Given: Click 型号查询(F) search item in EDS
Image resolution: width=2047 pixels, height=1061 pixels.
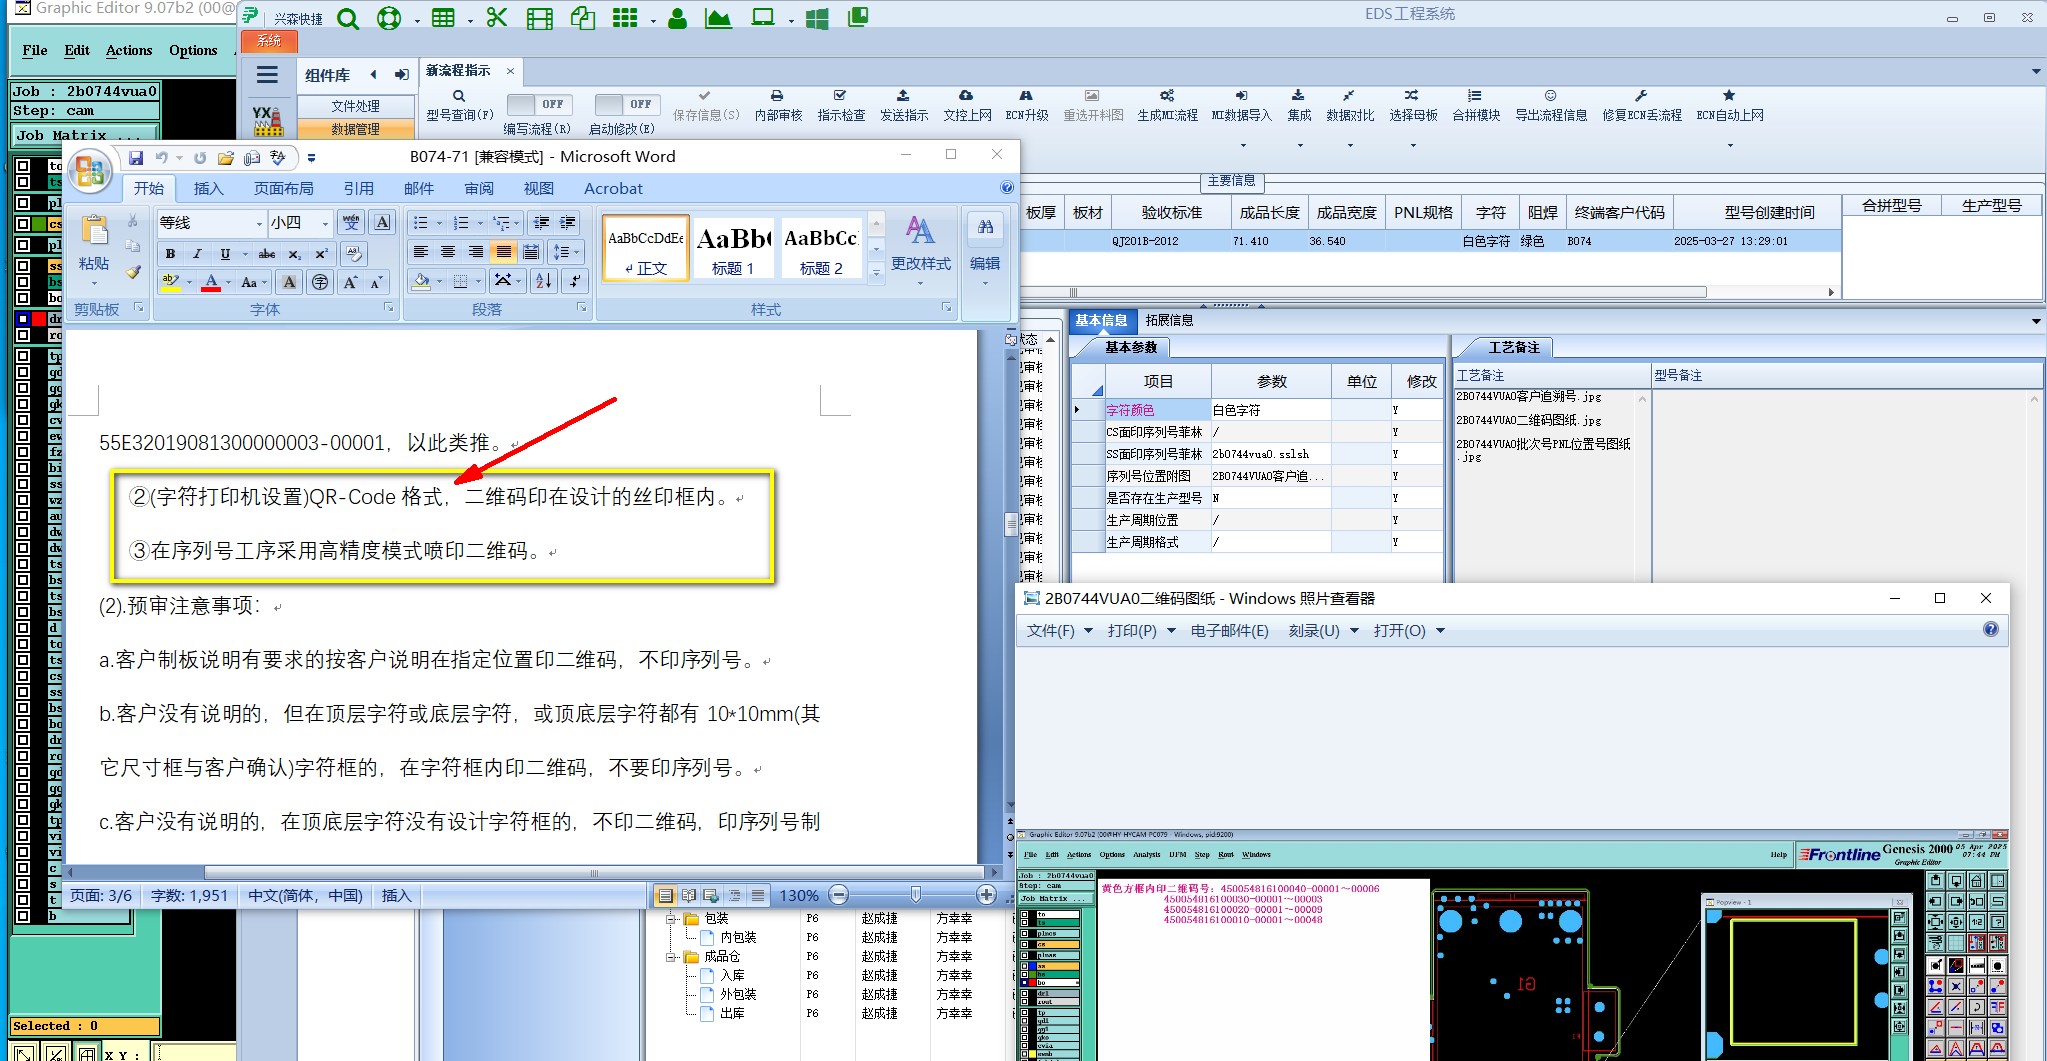Looking at the screenshot, I should coord(460,106).
